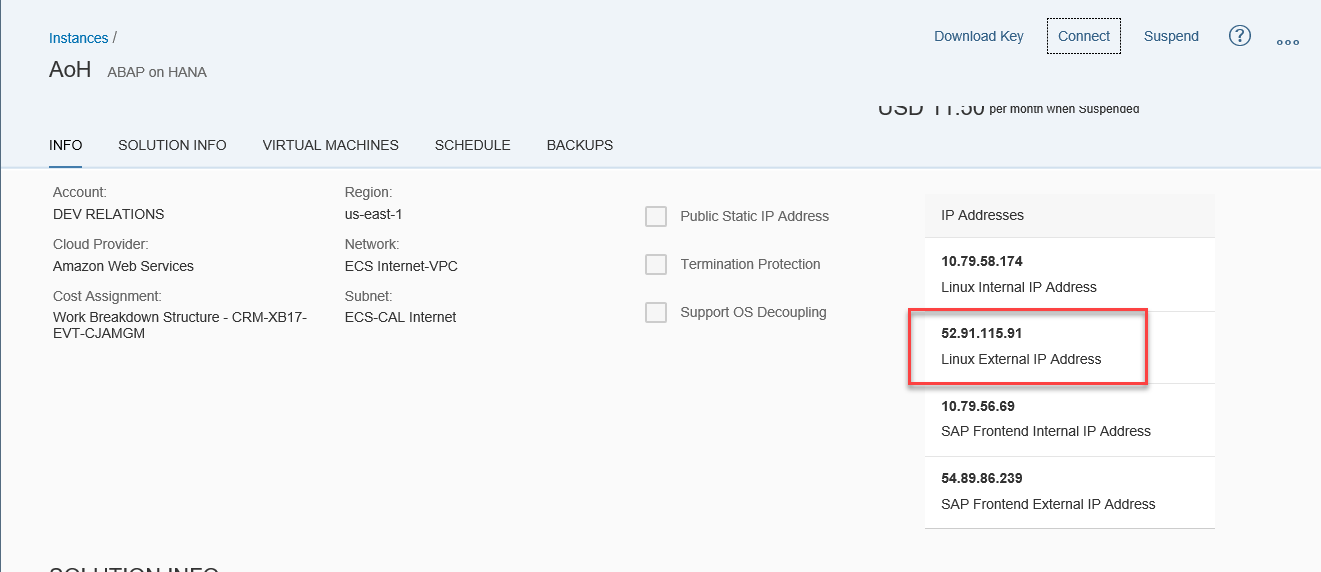Go to the SCHEDULE tab

473,145
